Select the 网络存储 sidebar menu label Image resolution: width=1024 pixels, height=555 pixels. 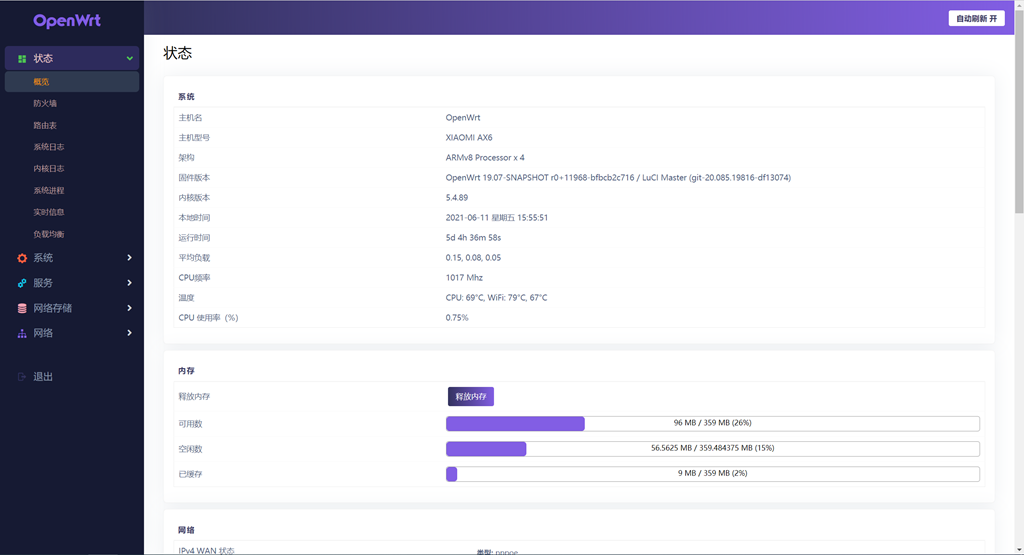click(x=53, y=308)
